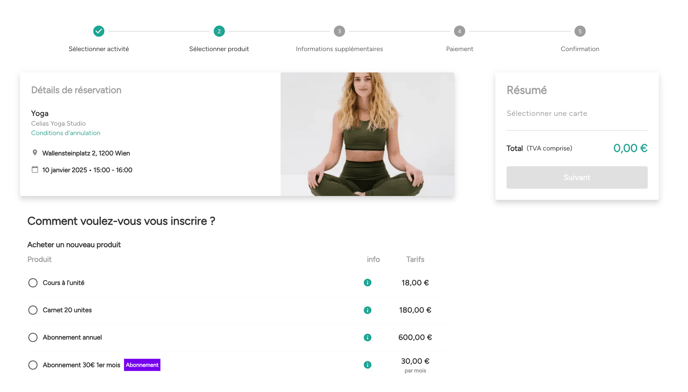Show info for Abonnement annuel
This screenshot has height=392, width=688.
(367, 337)
